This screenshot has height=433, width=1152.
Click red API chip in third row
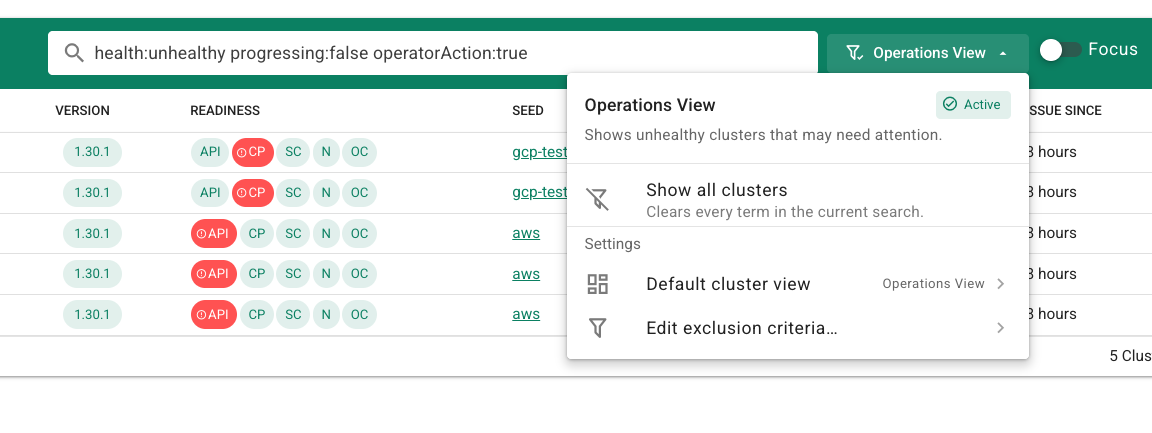coord(214,233)
